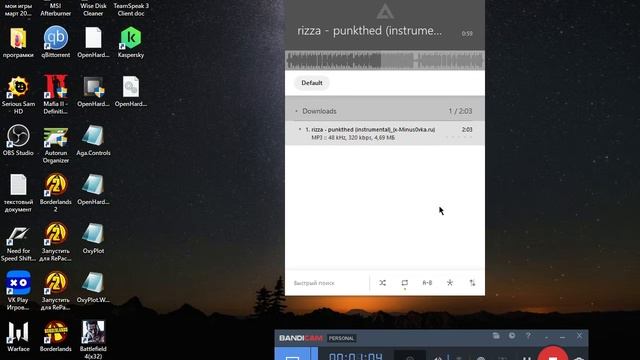Viewport: 640px width, 360px height.
Task: Click Bandicam's 00:01:04 recording timer
Action: tap(356, 356)
